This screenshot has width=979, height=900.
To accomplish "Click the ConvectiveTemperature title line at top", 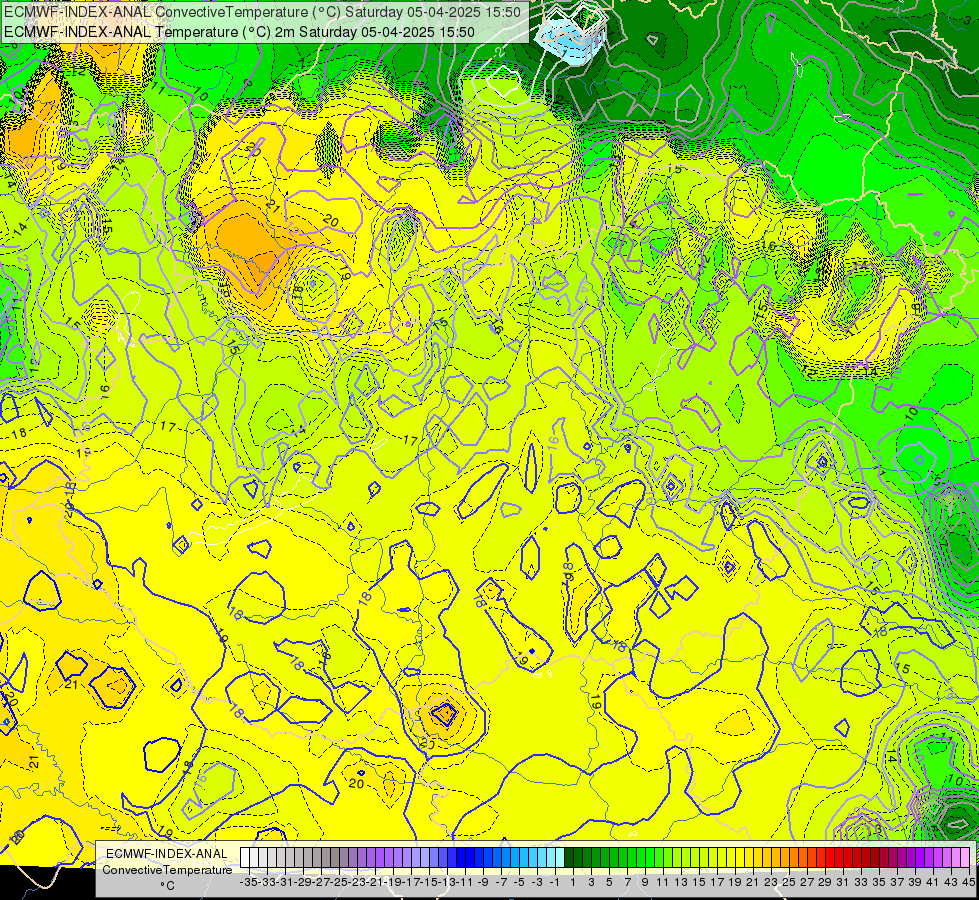I will (x=263, y=12).
